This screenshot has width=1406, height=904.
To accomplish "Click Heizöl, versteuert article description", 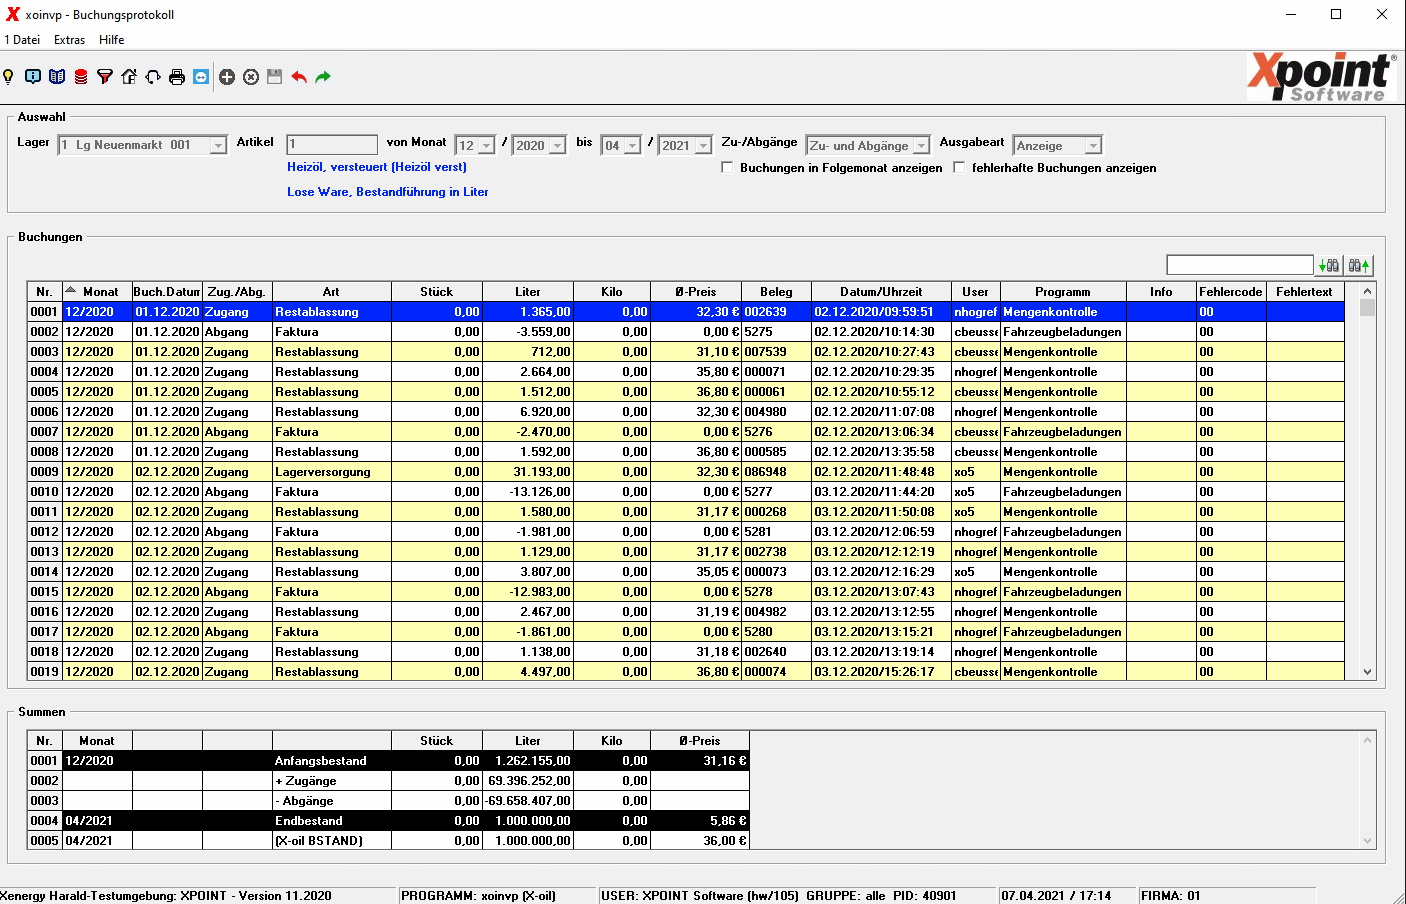I will click(377, 167).
